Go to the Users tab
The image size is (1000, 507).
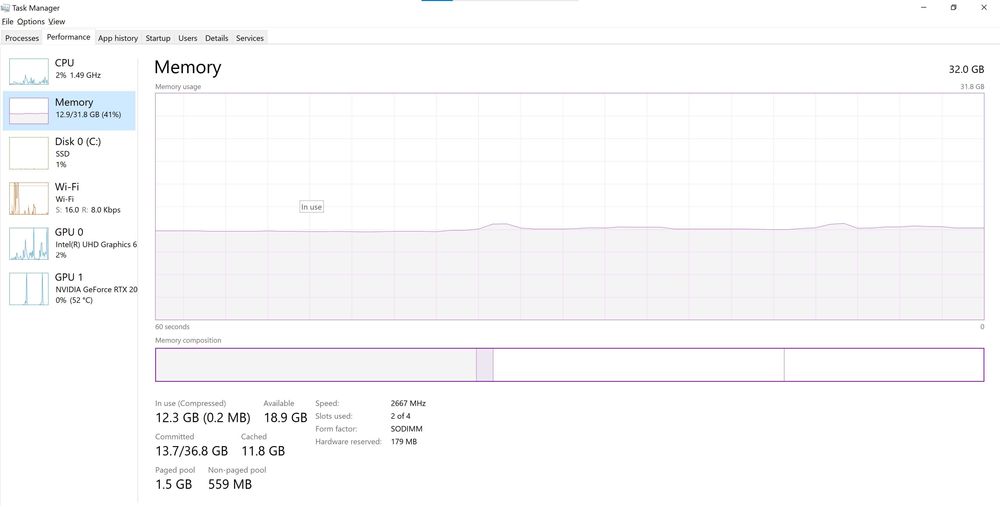(x=188, y=38)
